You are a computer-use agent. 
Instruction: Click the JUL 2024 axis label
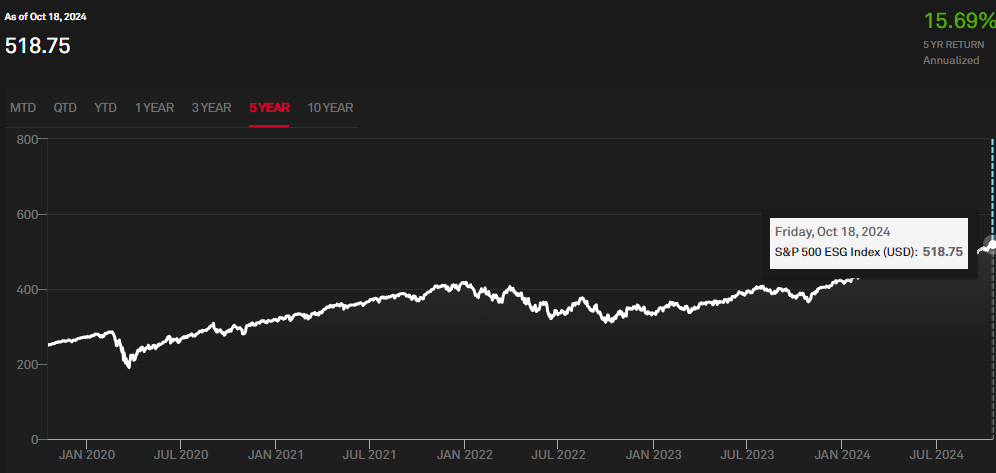[x=936, y=455]
